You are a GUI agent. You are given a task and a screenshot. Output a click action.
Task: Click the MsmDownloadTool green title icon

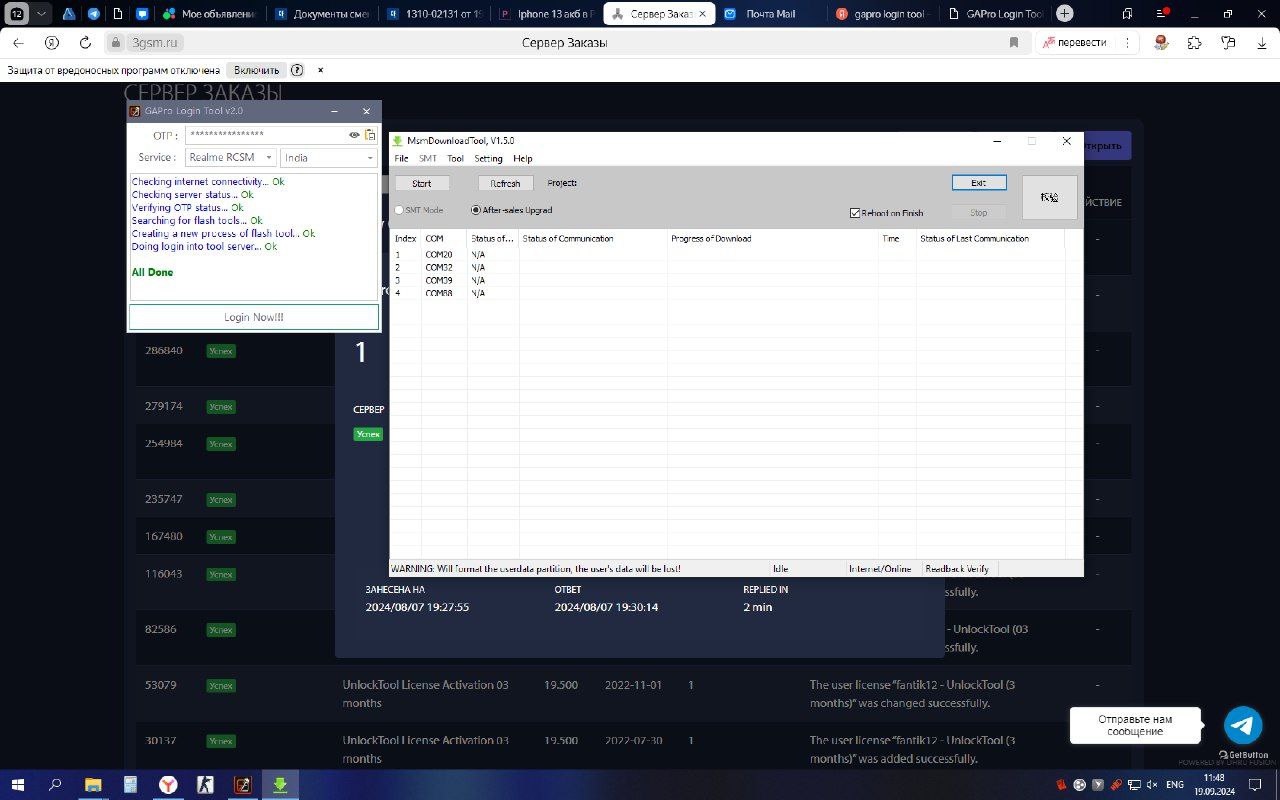(397, 141)
